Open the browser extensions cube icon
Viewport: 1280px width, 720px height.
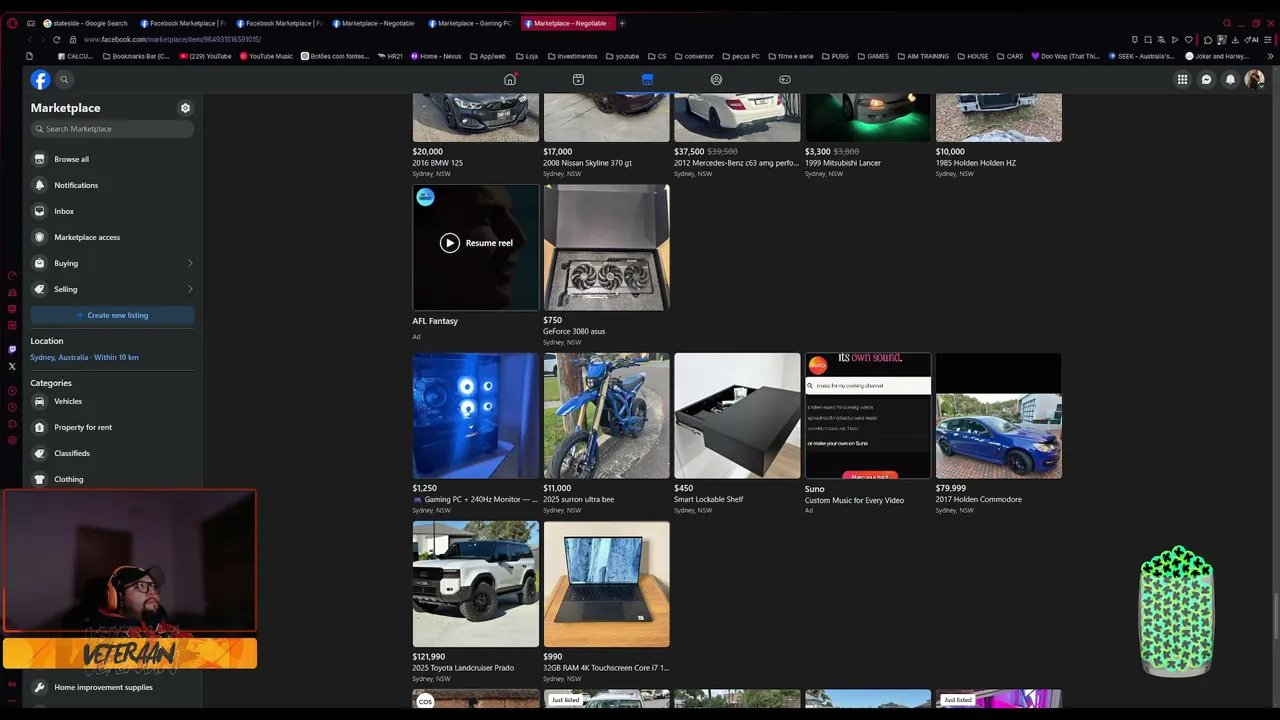1208,40
